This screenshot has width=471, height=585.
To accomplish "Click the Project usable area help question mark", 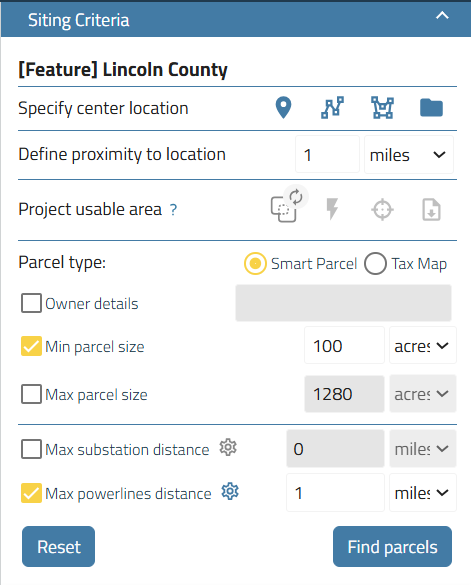I will [x=173, y=210].
